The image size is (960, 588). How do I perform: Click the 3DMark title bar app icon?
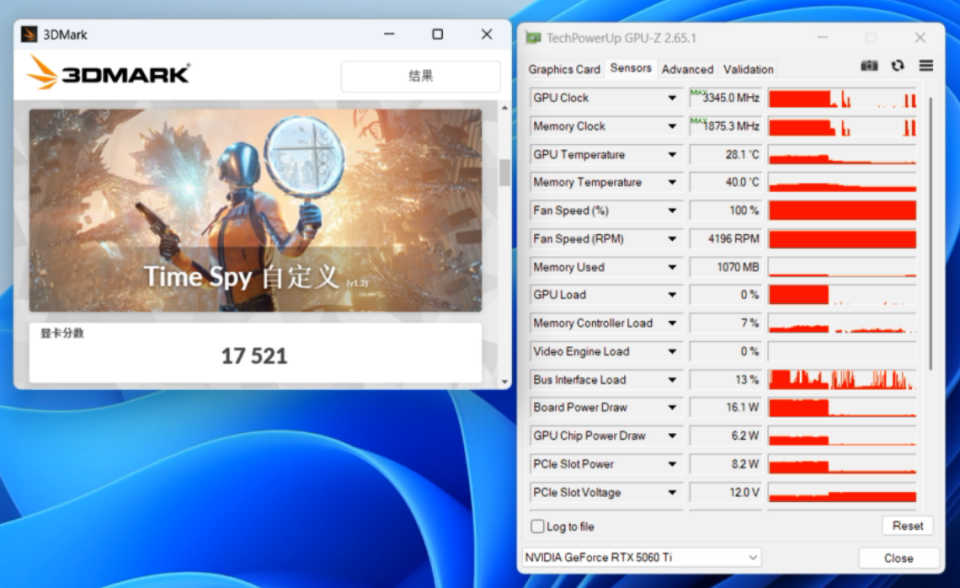click(x=29, y=34)
